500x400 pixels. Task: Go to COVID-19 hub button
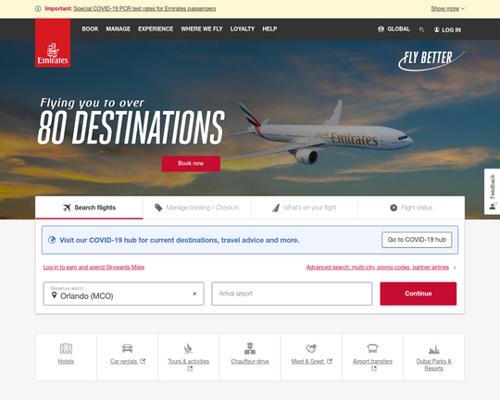point(417,240)
